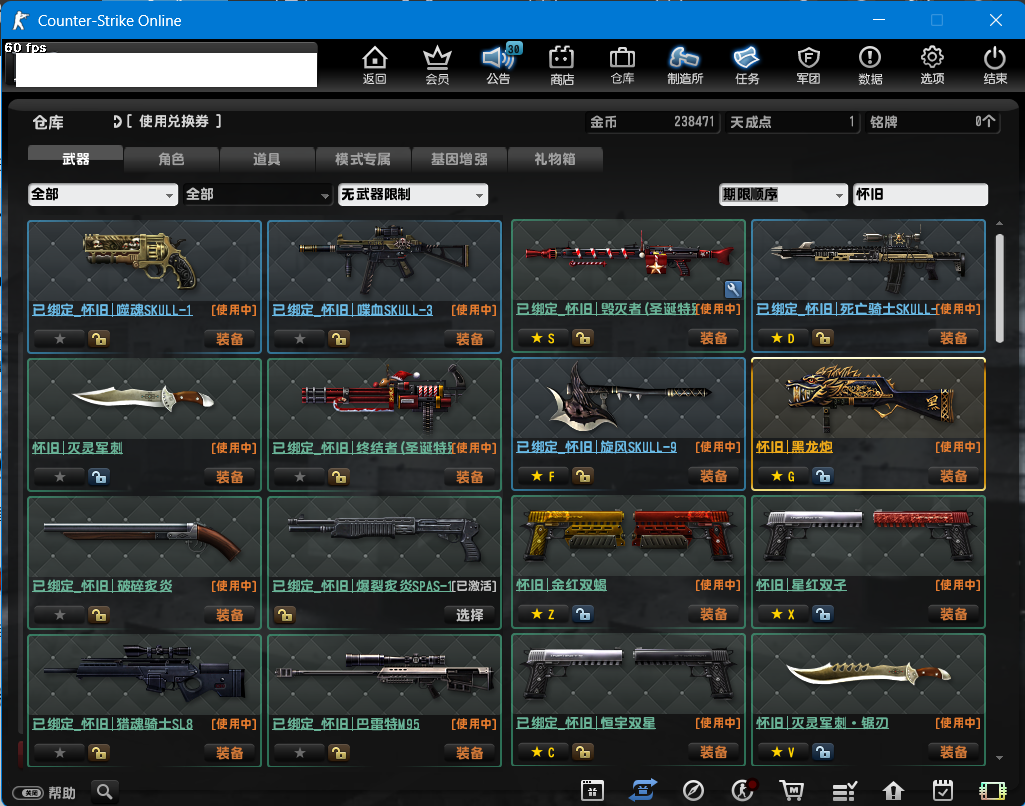Toggle favorite star for 嗜血SKULL-3
The height and width of the screenshot is (806, 1025).
click(299, 339)
